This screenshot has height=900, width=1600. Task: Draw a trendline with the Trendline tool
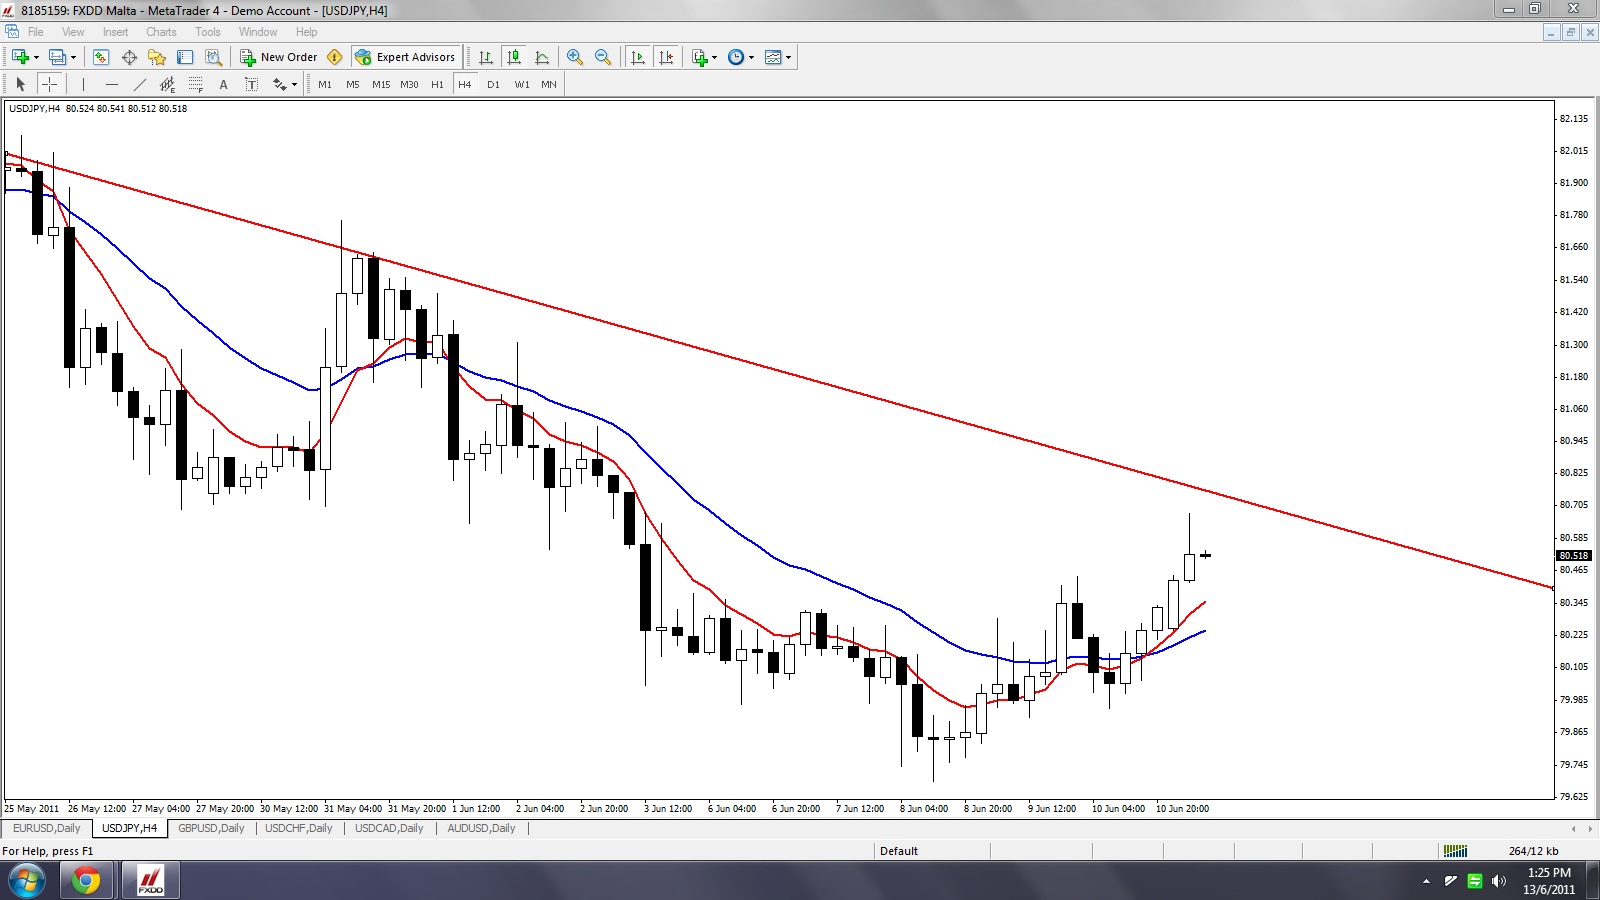140,84
